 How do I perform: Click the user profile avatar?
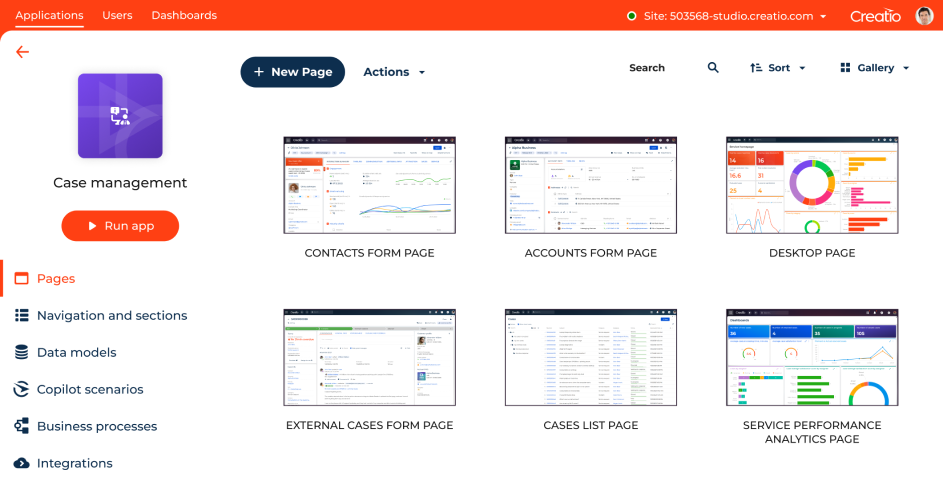point(924,16)
